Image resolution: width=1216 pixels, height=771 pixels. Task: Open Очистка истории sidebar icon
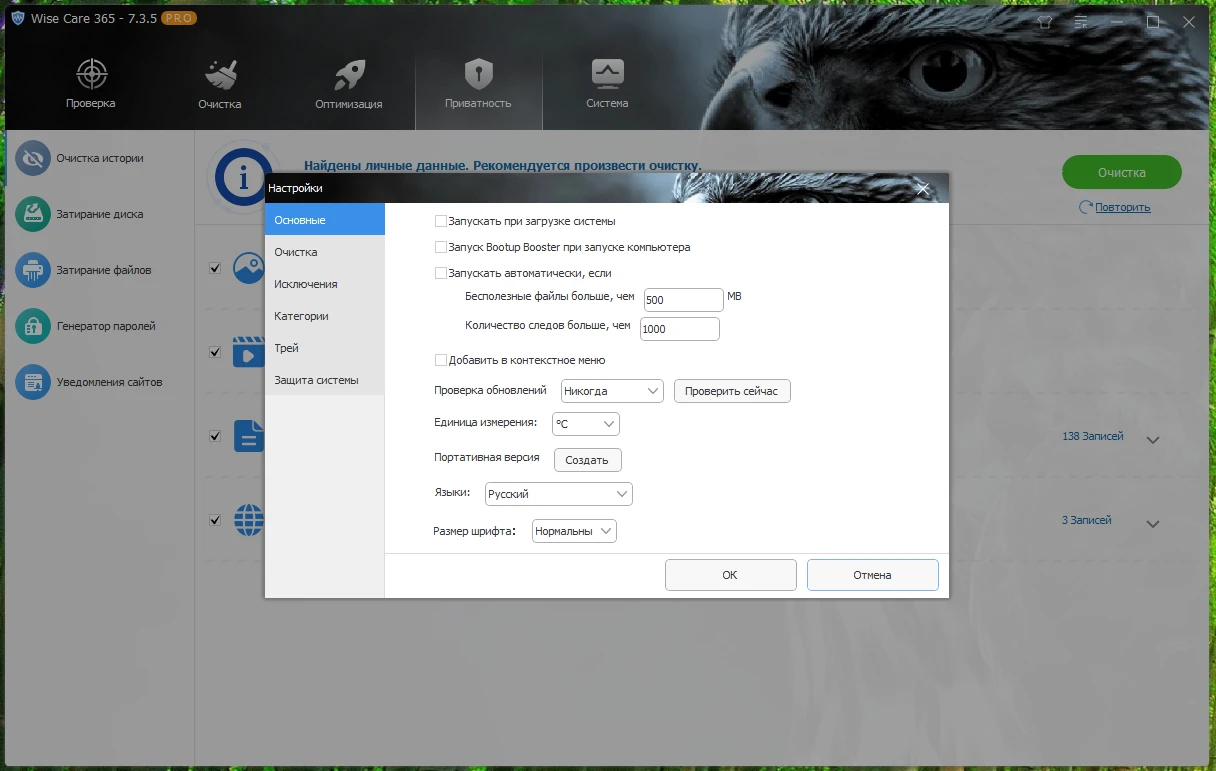coord(33,158)
